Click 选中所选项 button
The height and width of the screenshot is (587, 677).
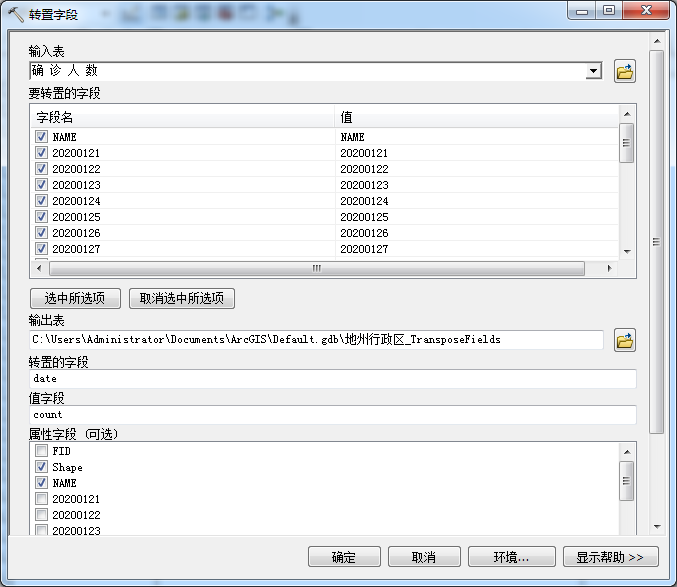point(75,298)
